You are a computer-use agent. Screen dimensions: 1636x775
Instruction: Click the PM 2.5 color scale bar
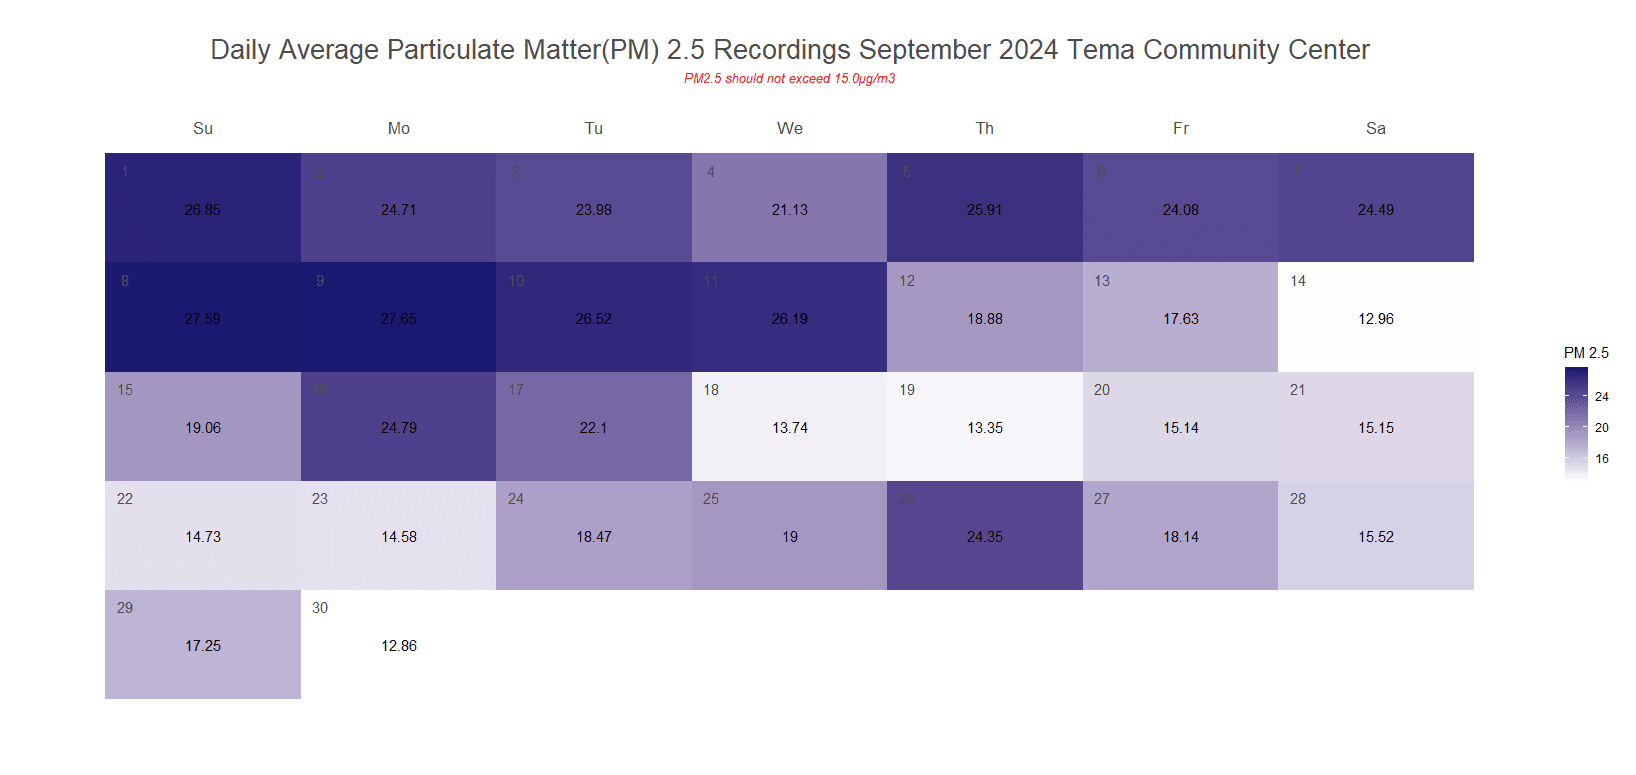1576,424
